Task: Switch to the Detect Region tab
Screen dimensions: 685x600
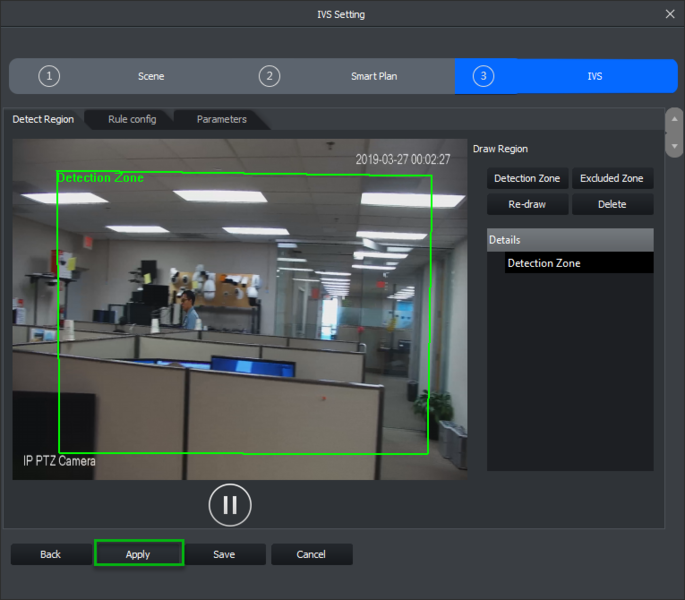Action: pyautogui.click(x=43, y=119)
